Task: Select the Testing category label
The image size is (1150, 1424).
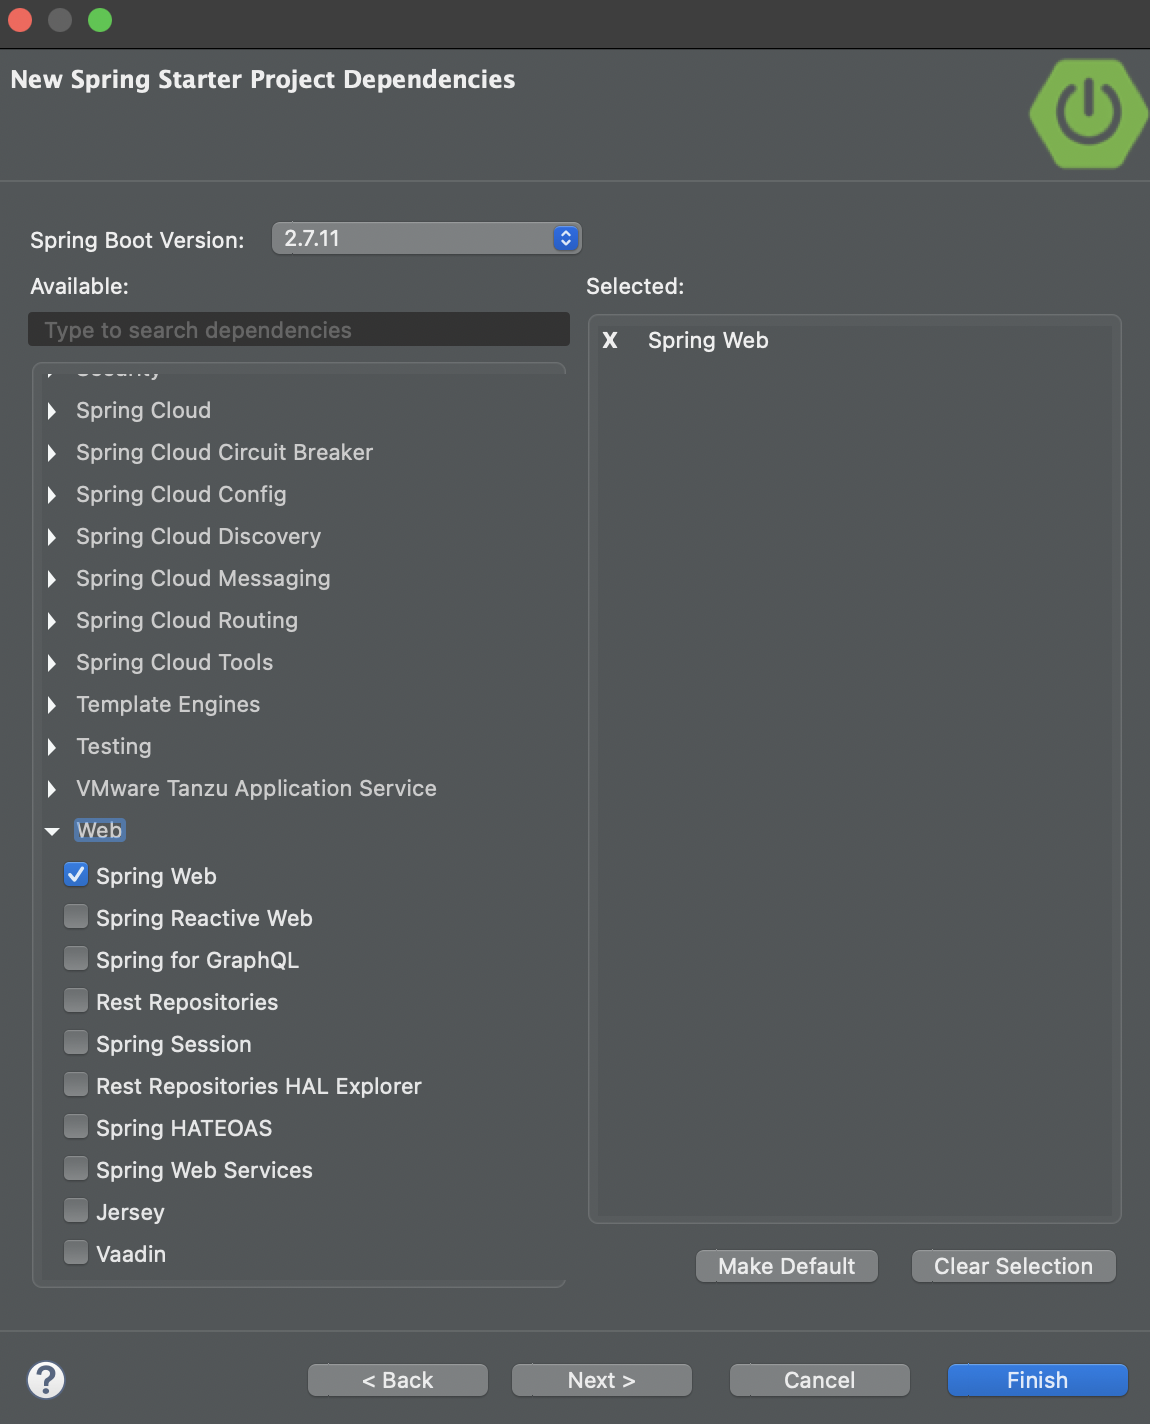Action: (114, 746)
